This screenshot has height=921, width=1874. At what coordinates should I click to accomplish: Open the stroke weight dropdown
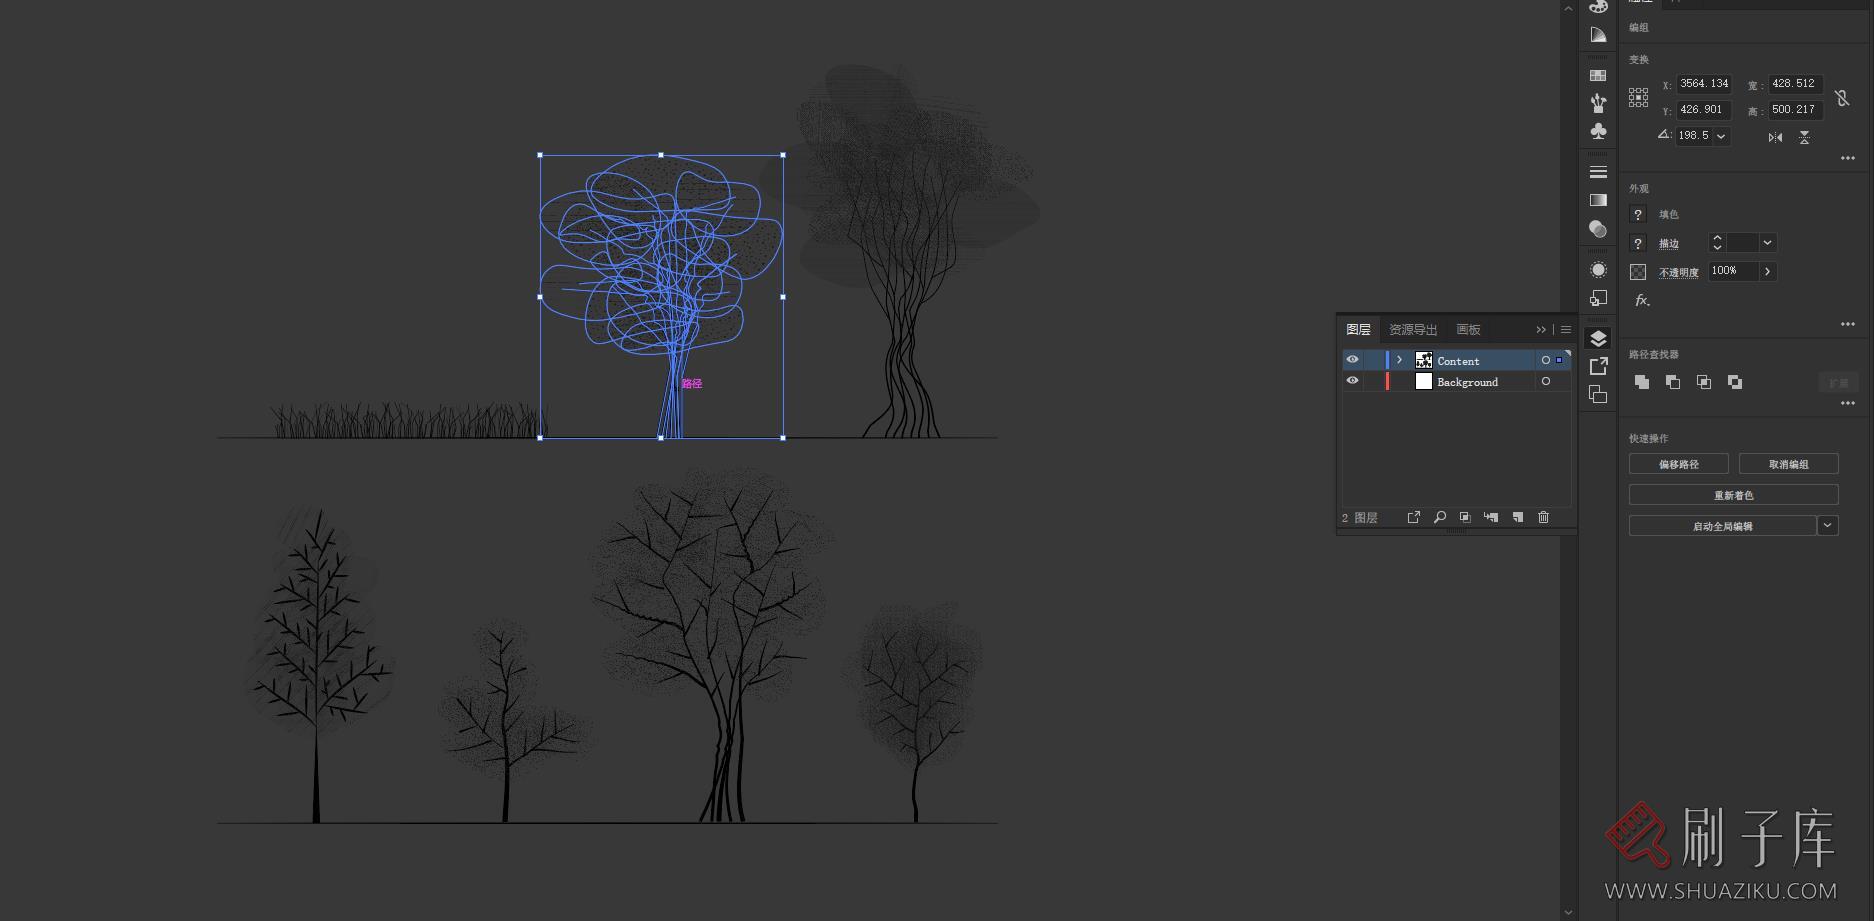(1767, 243)
